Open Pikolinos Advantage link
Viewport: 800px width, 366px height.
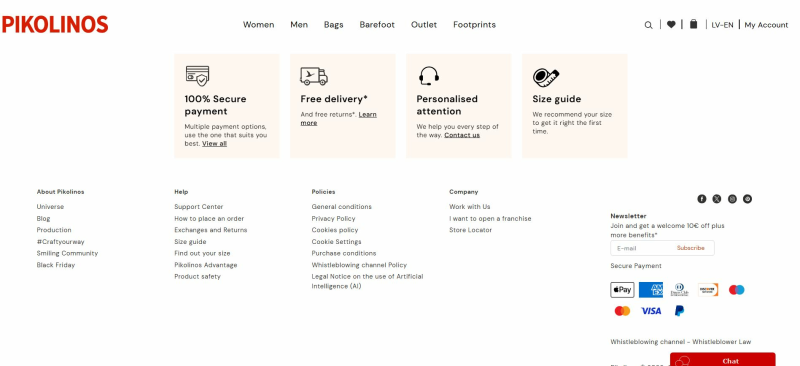tap(206, 265)
